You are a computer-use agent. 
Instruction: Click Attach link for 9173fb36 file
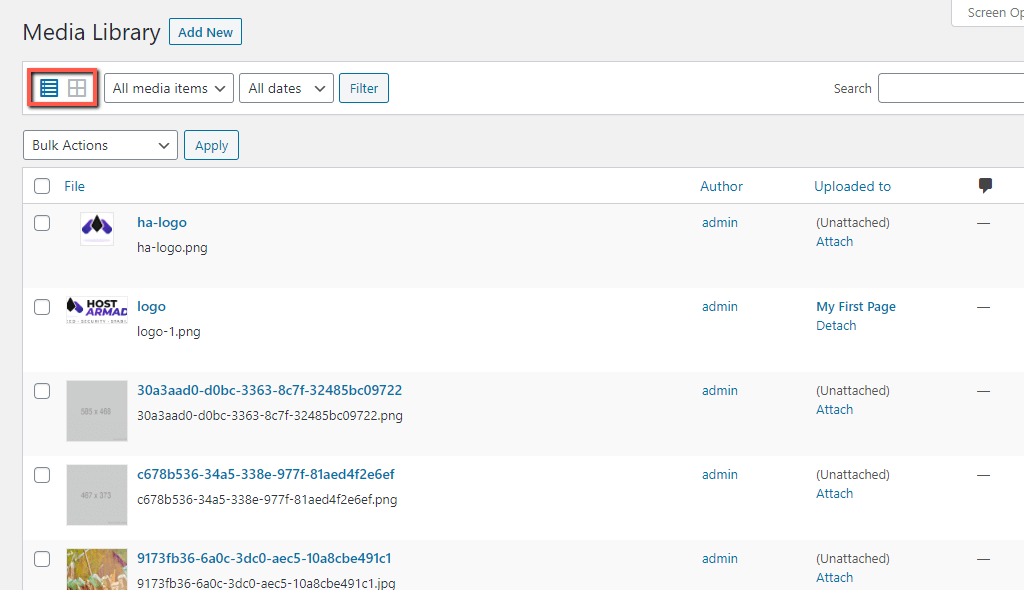click(x=835, y=577)
